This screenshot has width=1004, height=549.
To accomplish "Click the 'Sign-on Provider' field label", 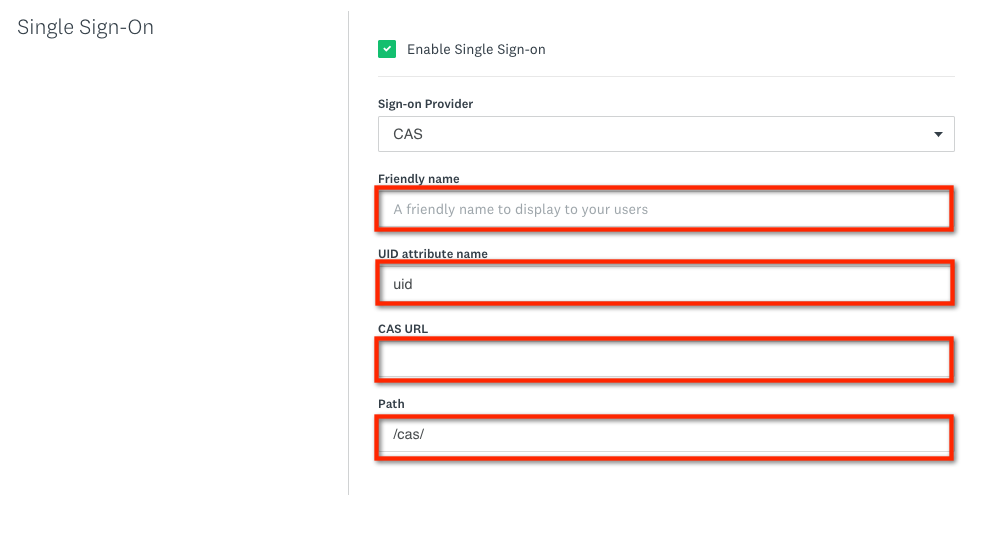I will (425, 104).
